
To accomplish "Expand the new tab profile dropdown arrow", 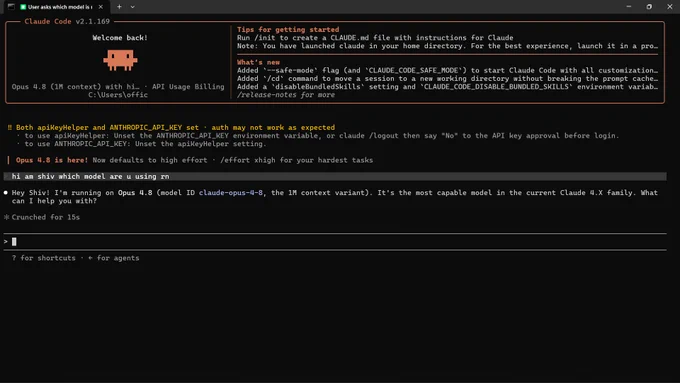I will 132,7.
